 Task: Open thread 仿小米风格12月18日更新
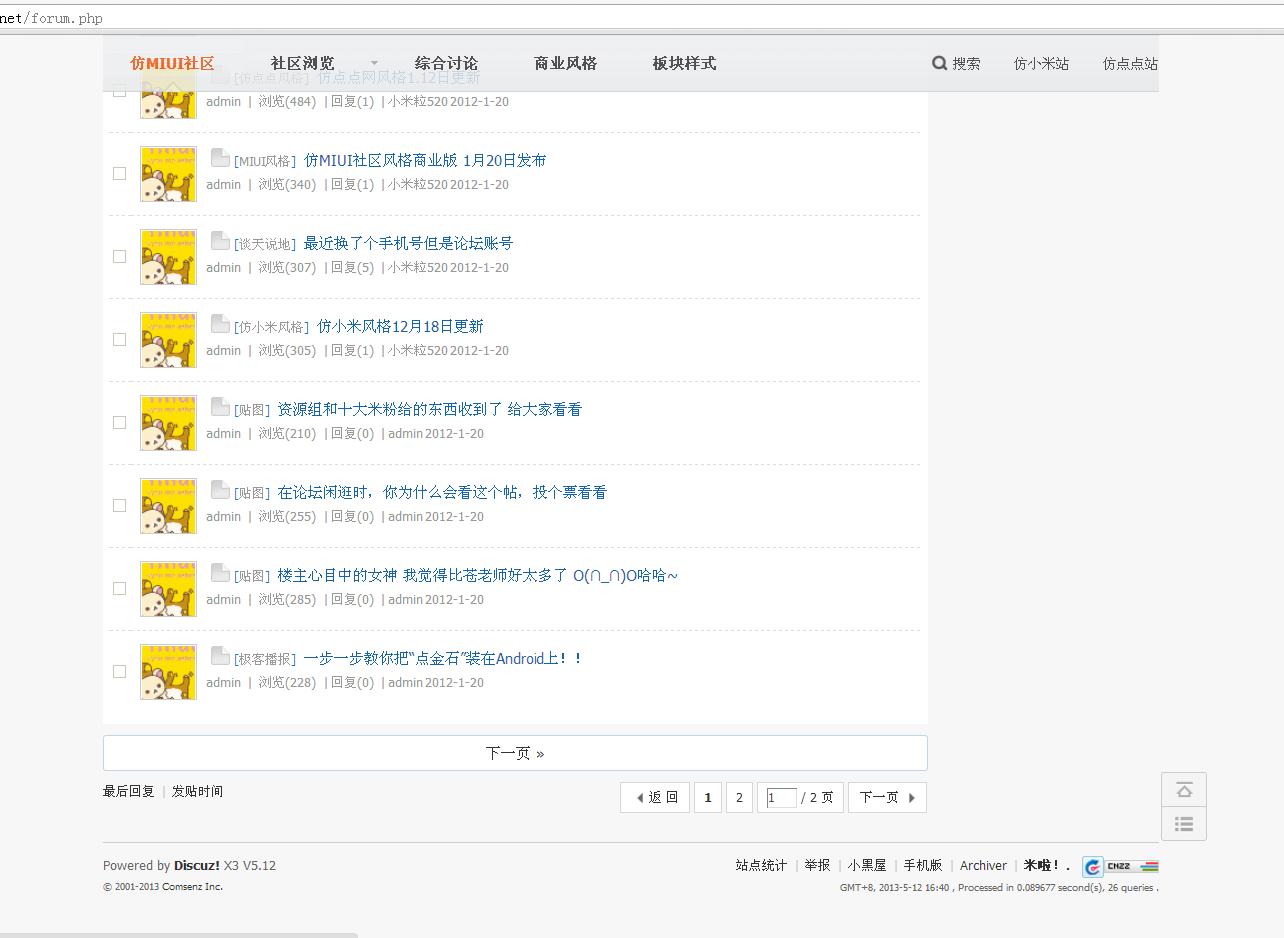coord(400,326)
